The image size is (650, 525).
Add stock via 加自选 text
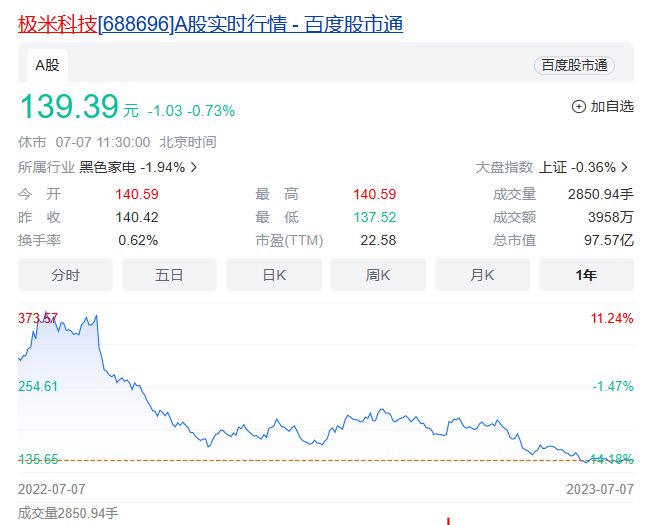[612, 107]
